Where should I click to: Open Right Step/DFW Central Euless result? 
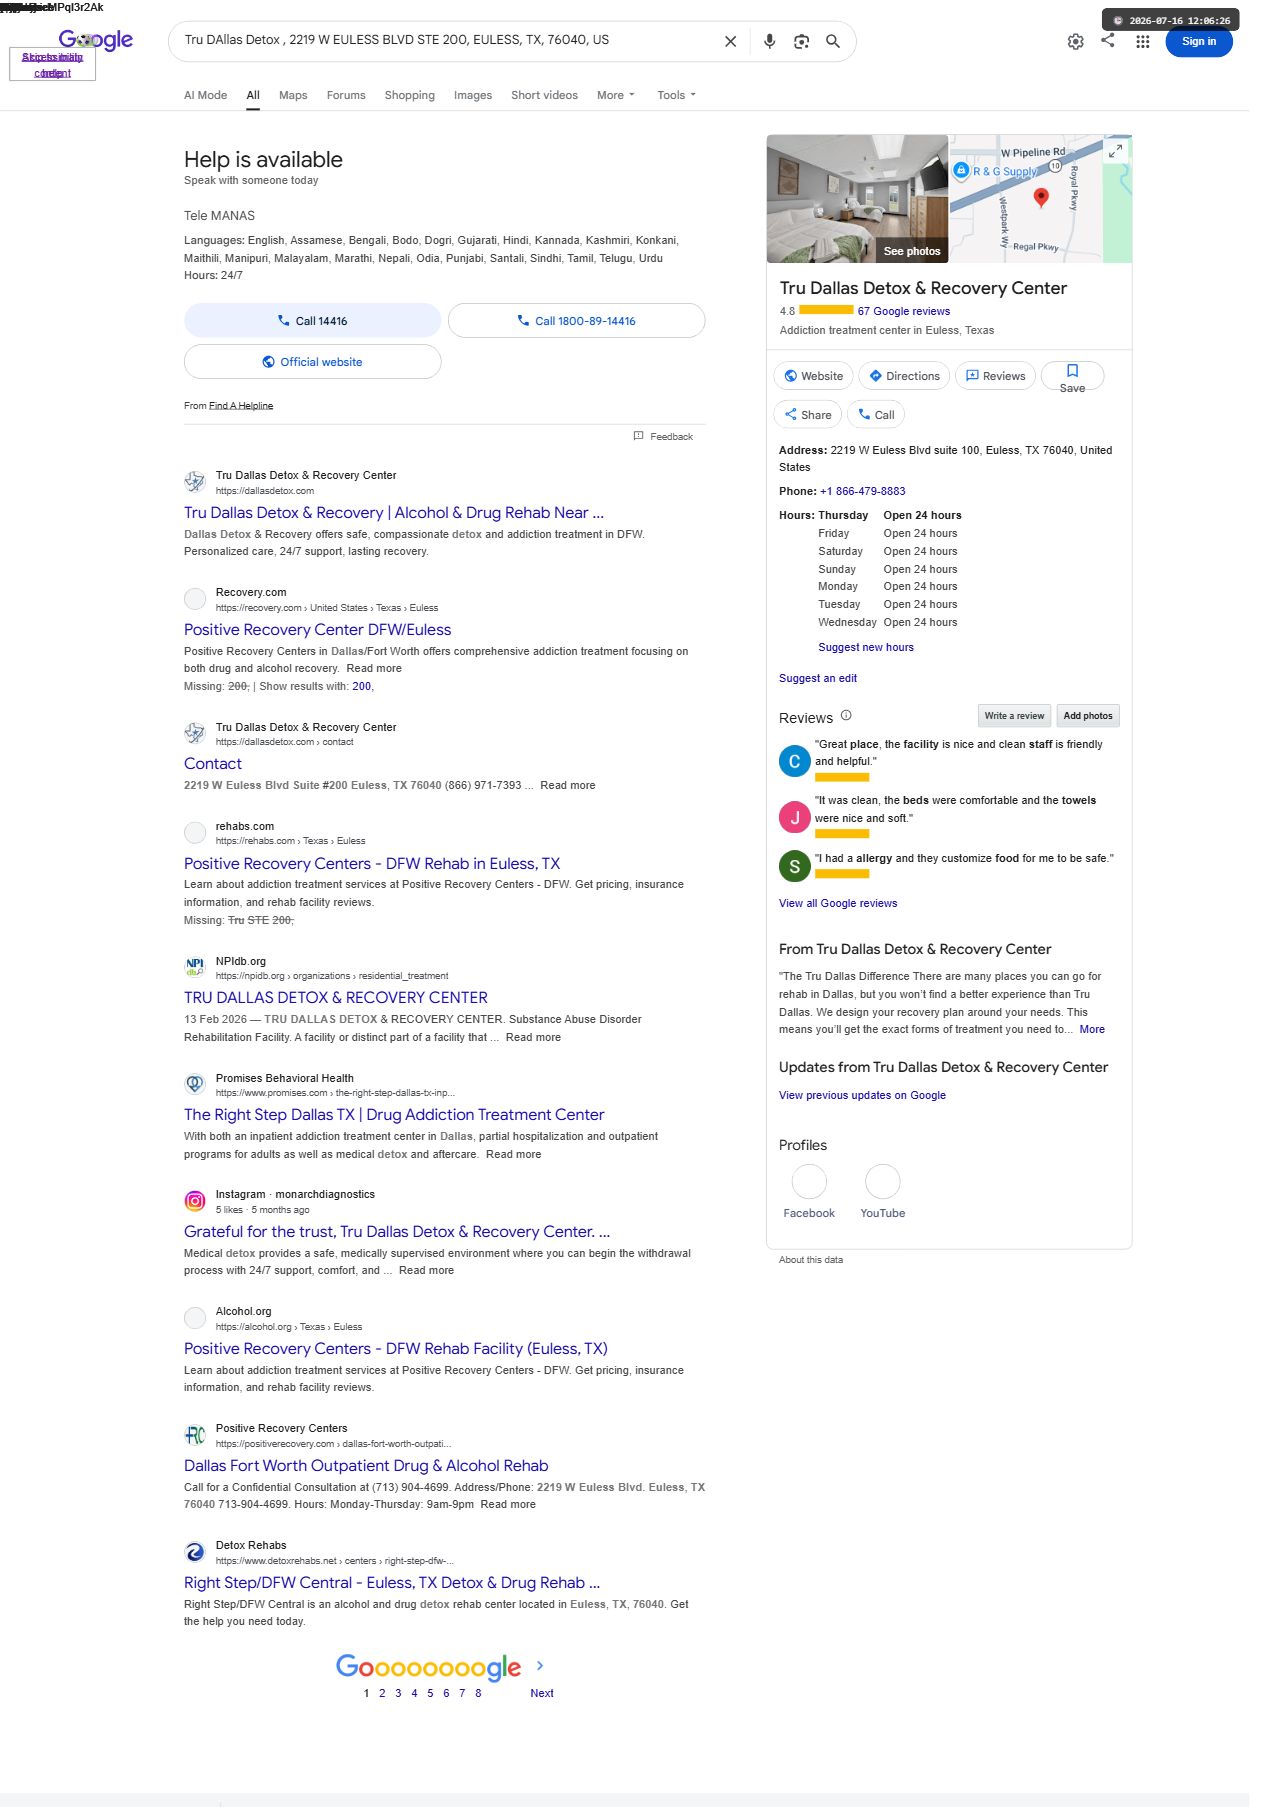pos(392,1583)
